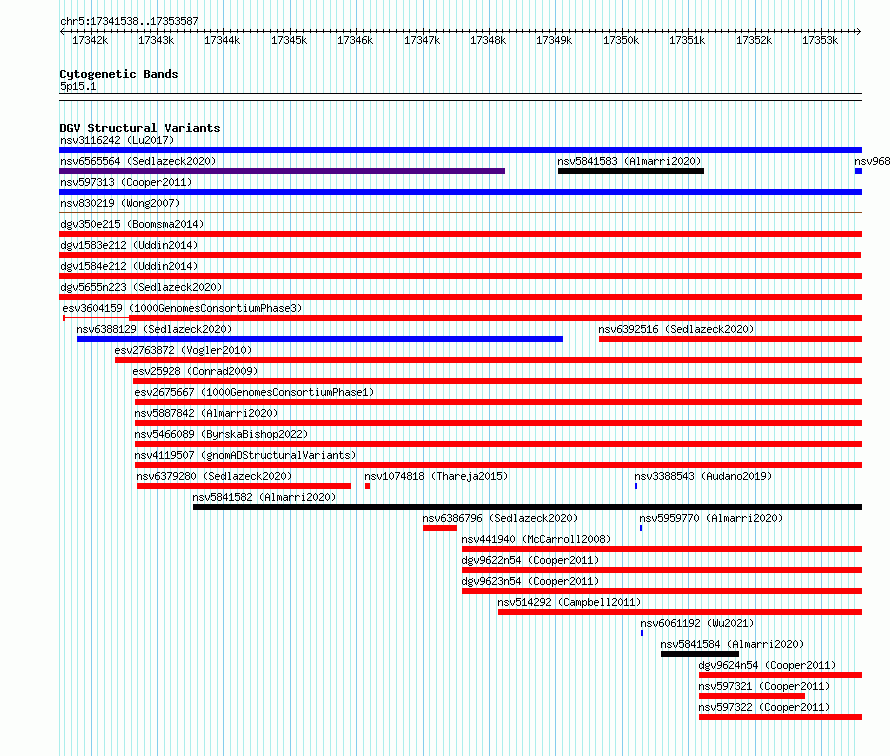Select the nsv6392516 (Sedlazeck2020) label
This screenshot has width=890, height=756.
point(676,329)
